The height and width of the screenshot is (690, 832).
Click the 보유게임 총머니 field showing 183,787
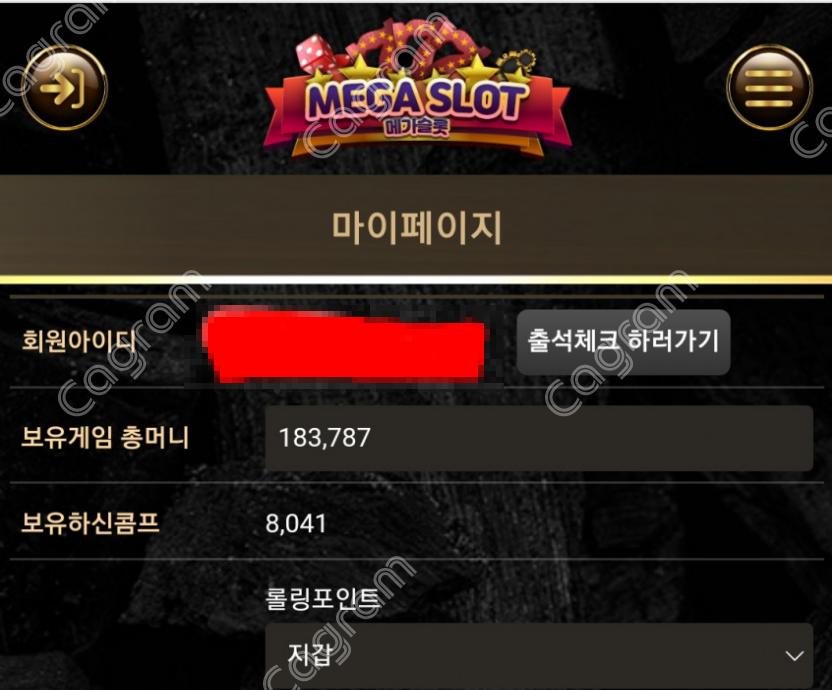[x=539, y=438]
